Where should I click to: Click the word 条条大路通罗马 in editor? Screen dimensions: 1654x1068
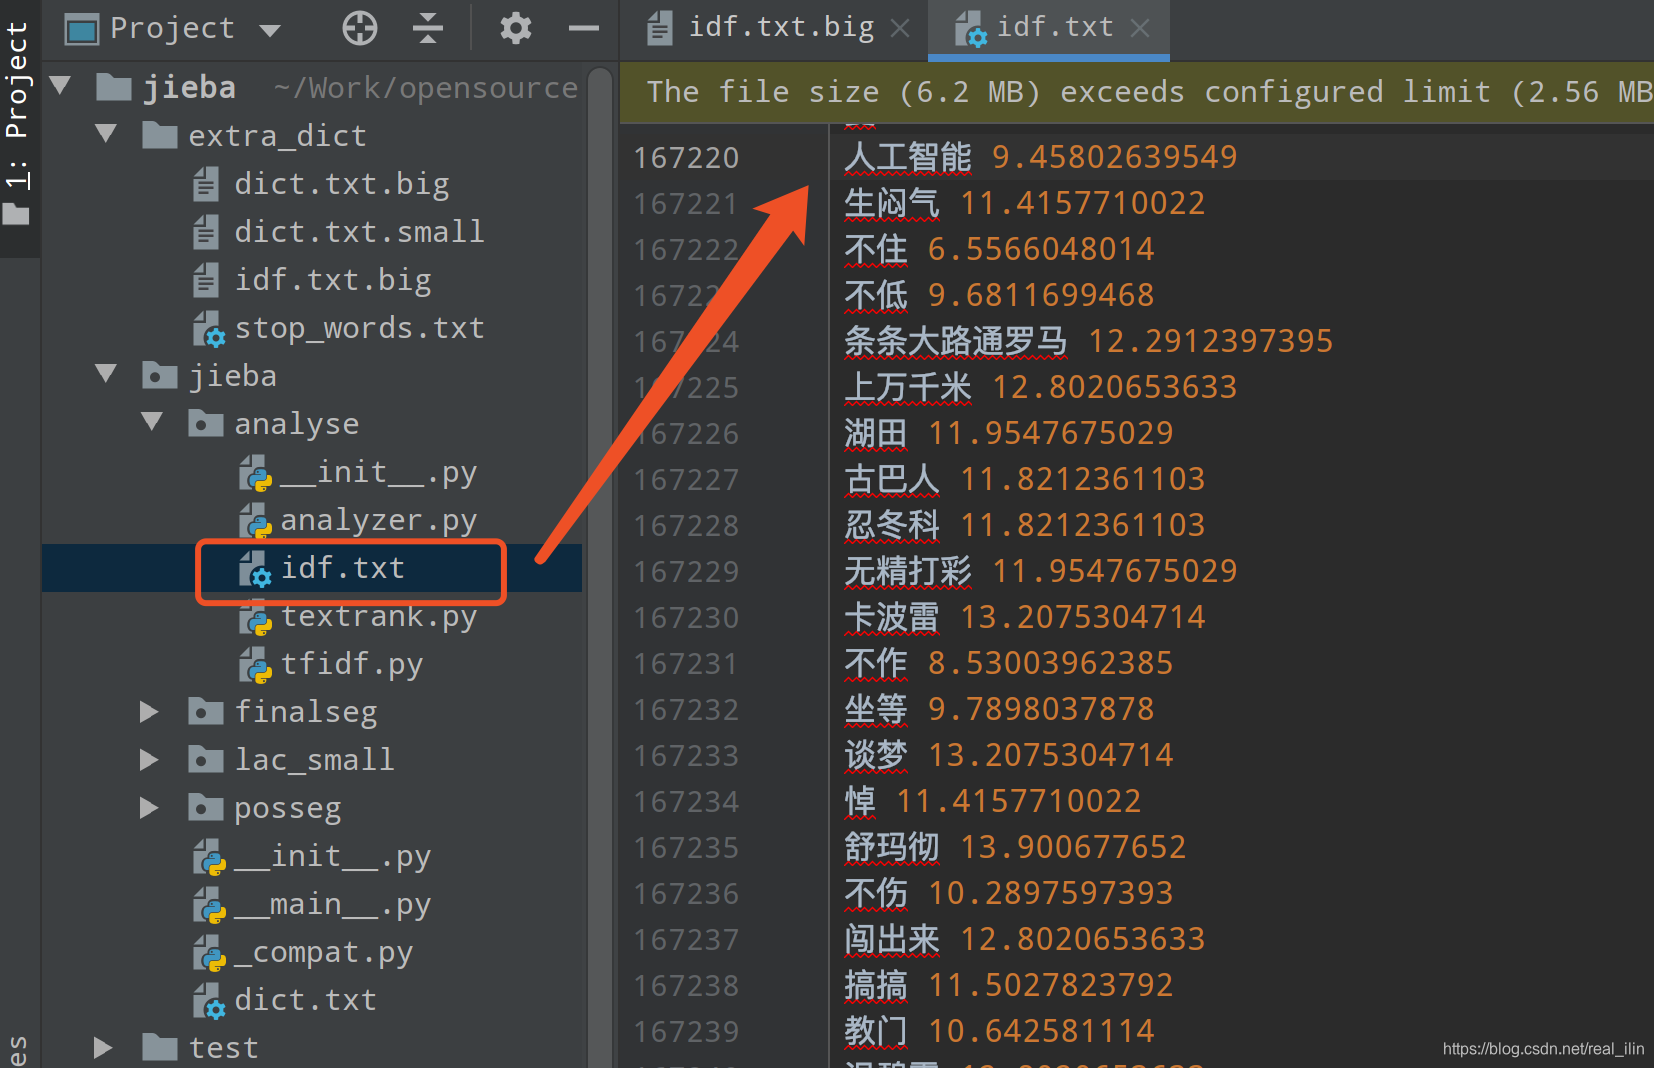(955, 341)
